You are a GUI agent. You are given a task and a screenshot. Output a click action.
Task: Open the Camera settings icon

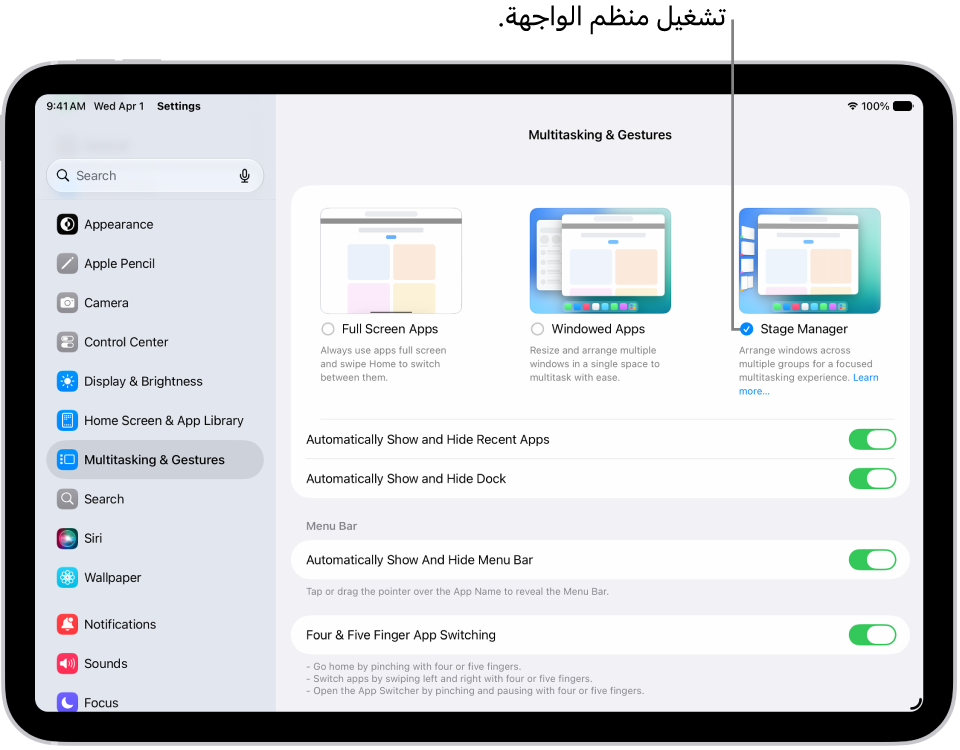click(x=67, y=302)
